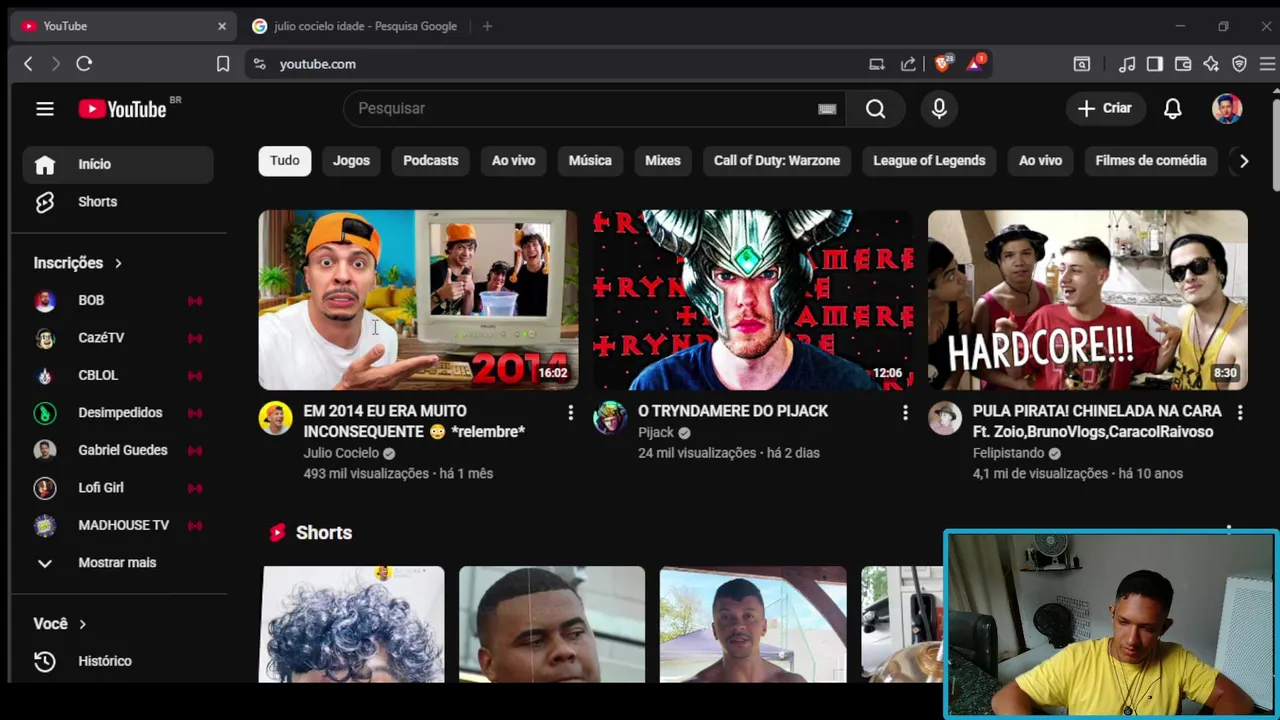Switch to the Google search browser tab
Screen dimensions: 1280x720
click(355, 26)
